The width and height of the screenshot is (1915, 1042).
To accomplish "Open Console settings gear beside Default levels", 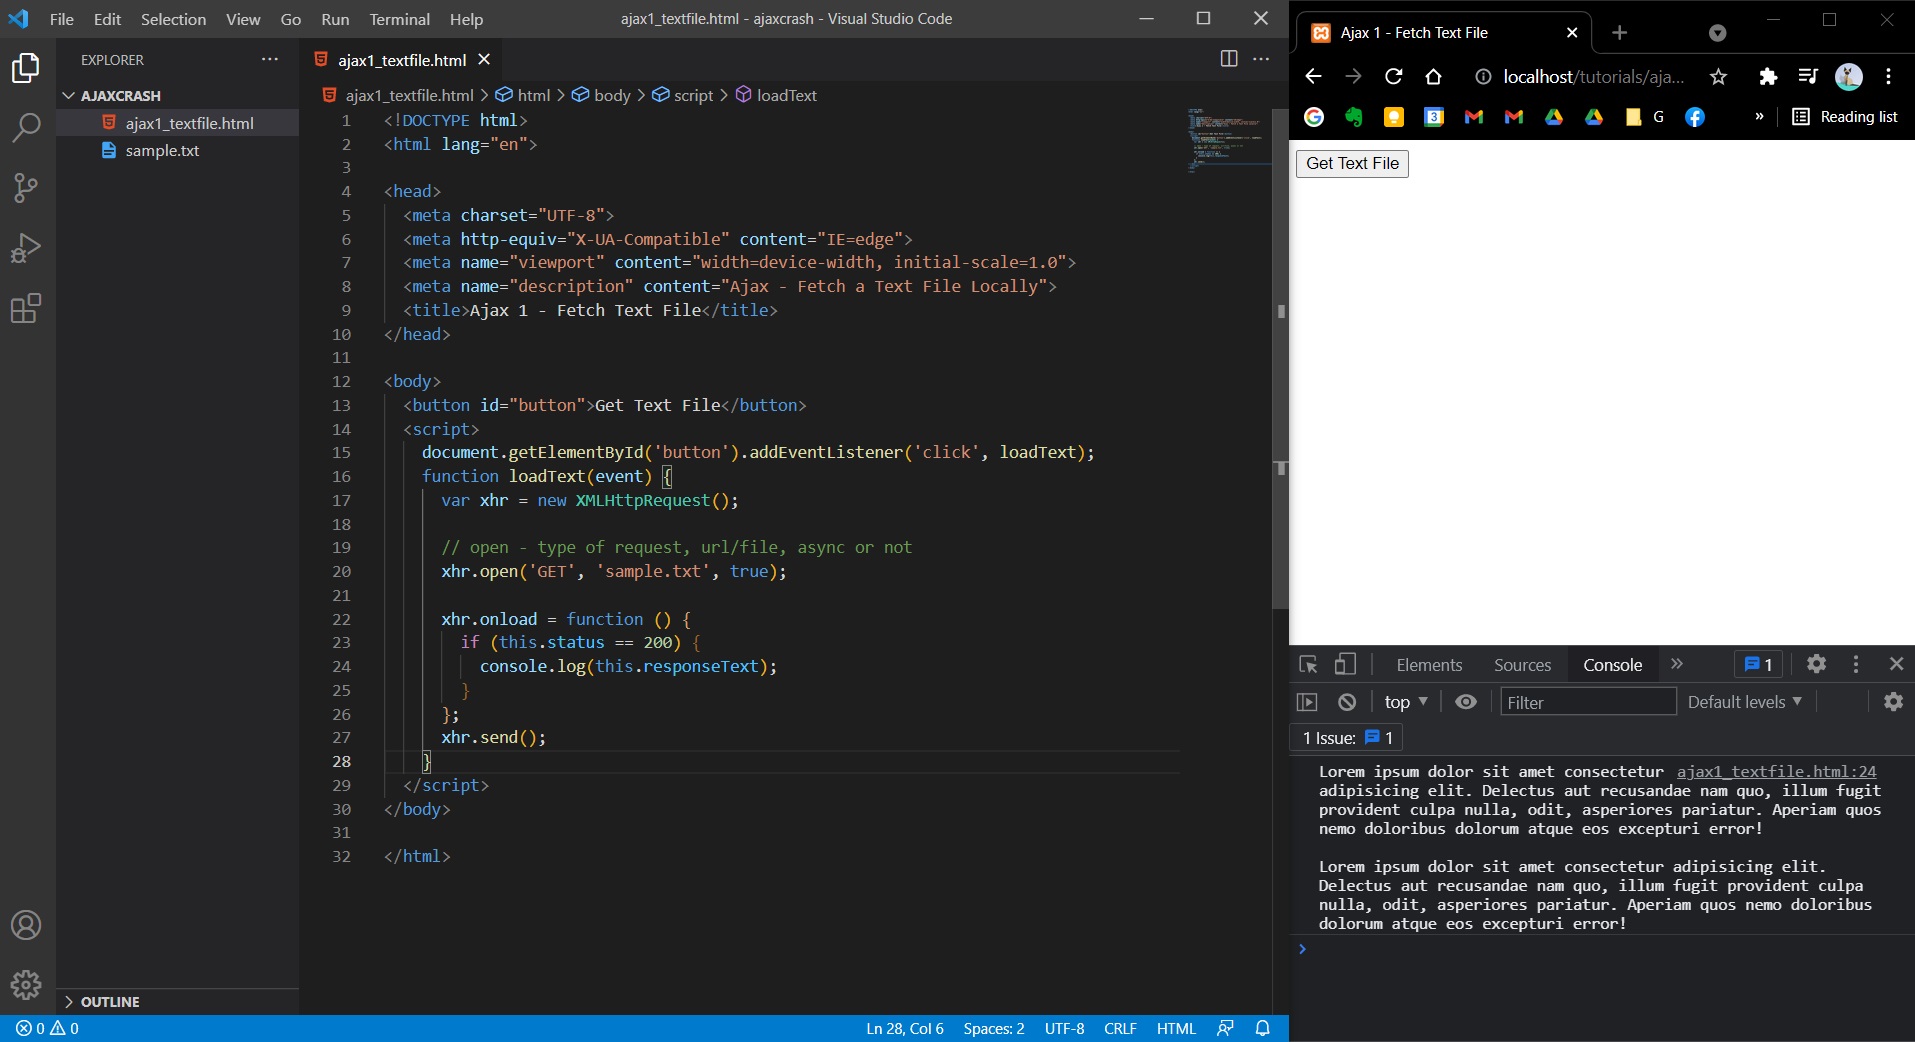I will [x=1893, y=702].
